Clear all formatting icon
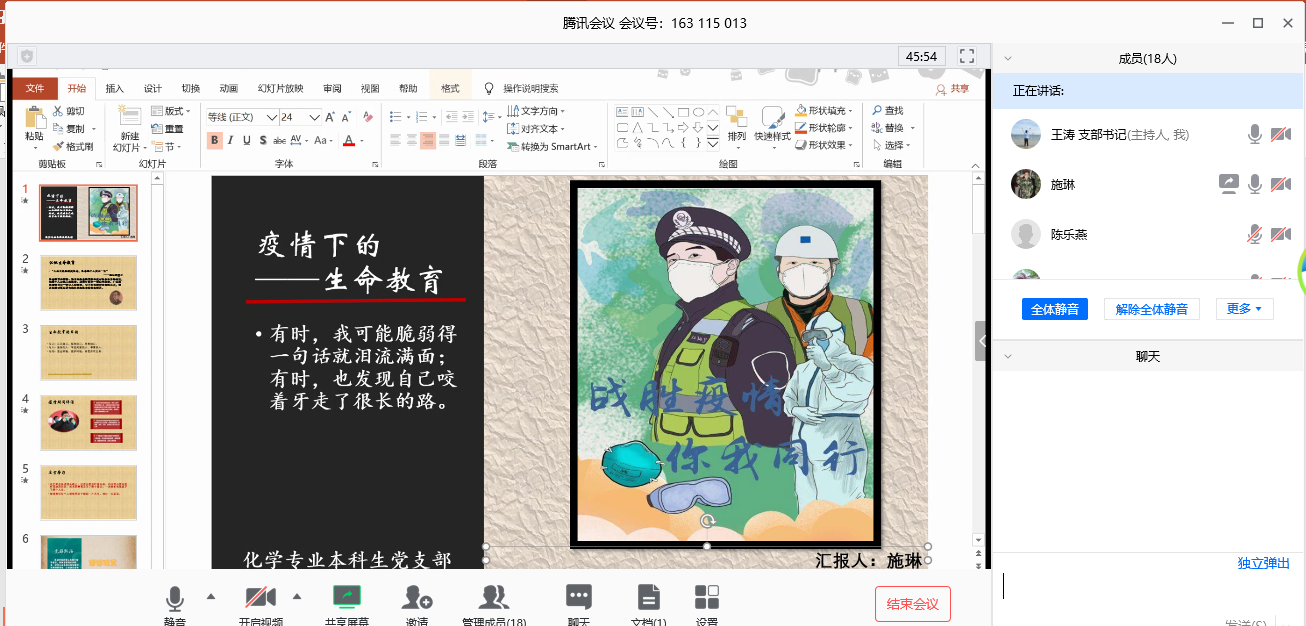 (368, 117)
